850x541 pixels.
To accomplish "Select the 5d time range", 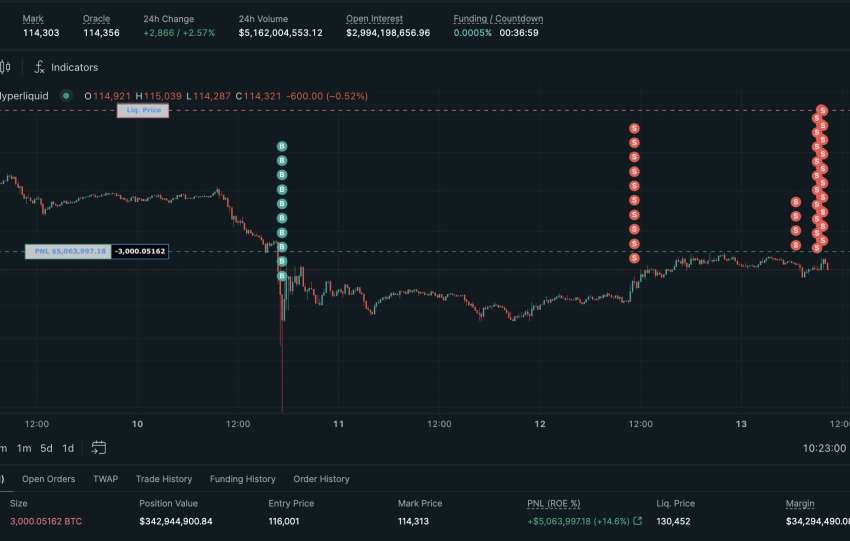I will [x=46, y=448].
